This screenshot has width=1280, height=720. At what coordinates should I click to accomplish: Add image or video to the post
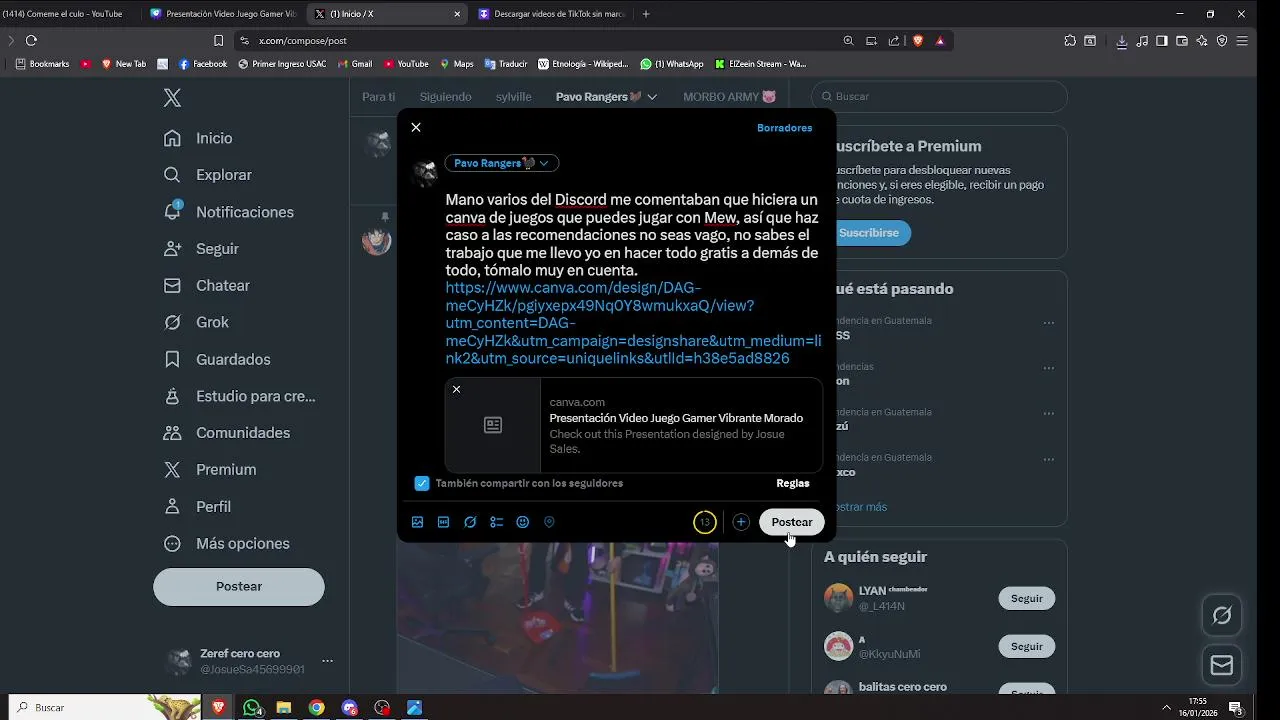[417, 522]
